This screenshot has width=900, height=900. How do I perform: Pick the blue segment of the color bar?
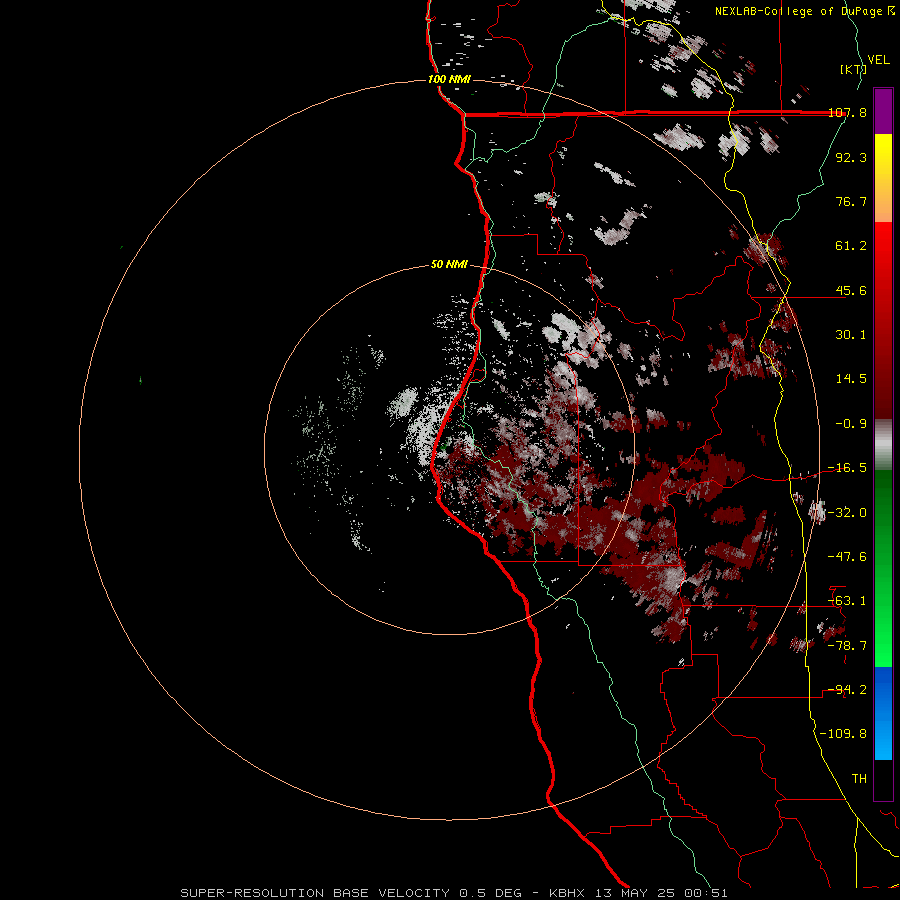883,713
